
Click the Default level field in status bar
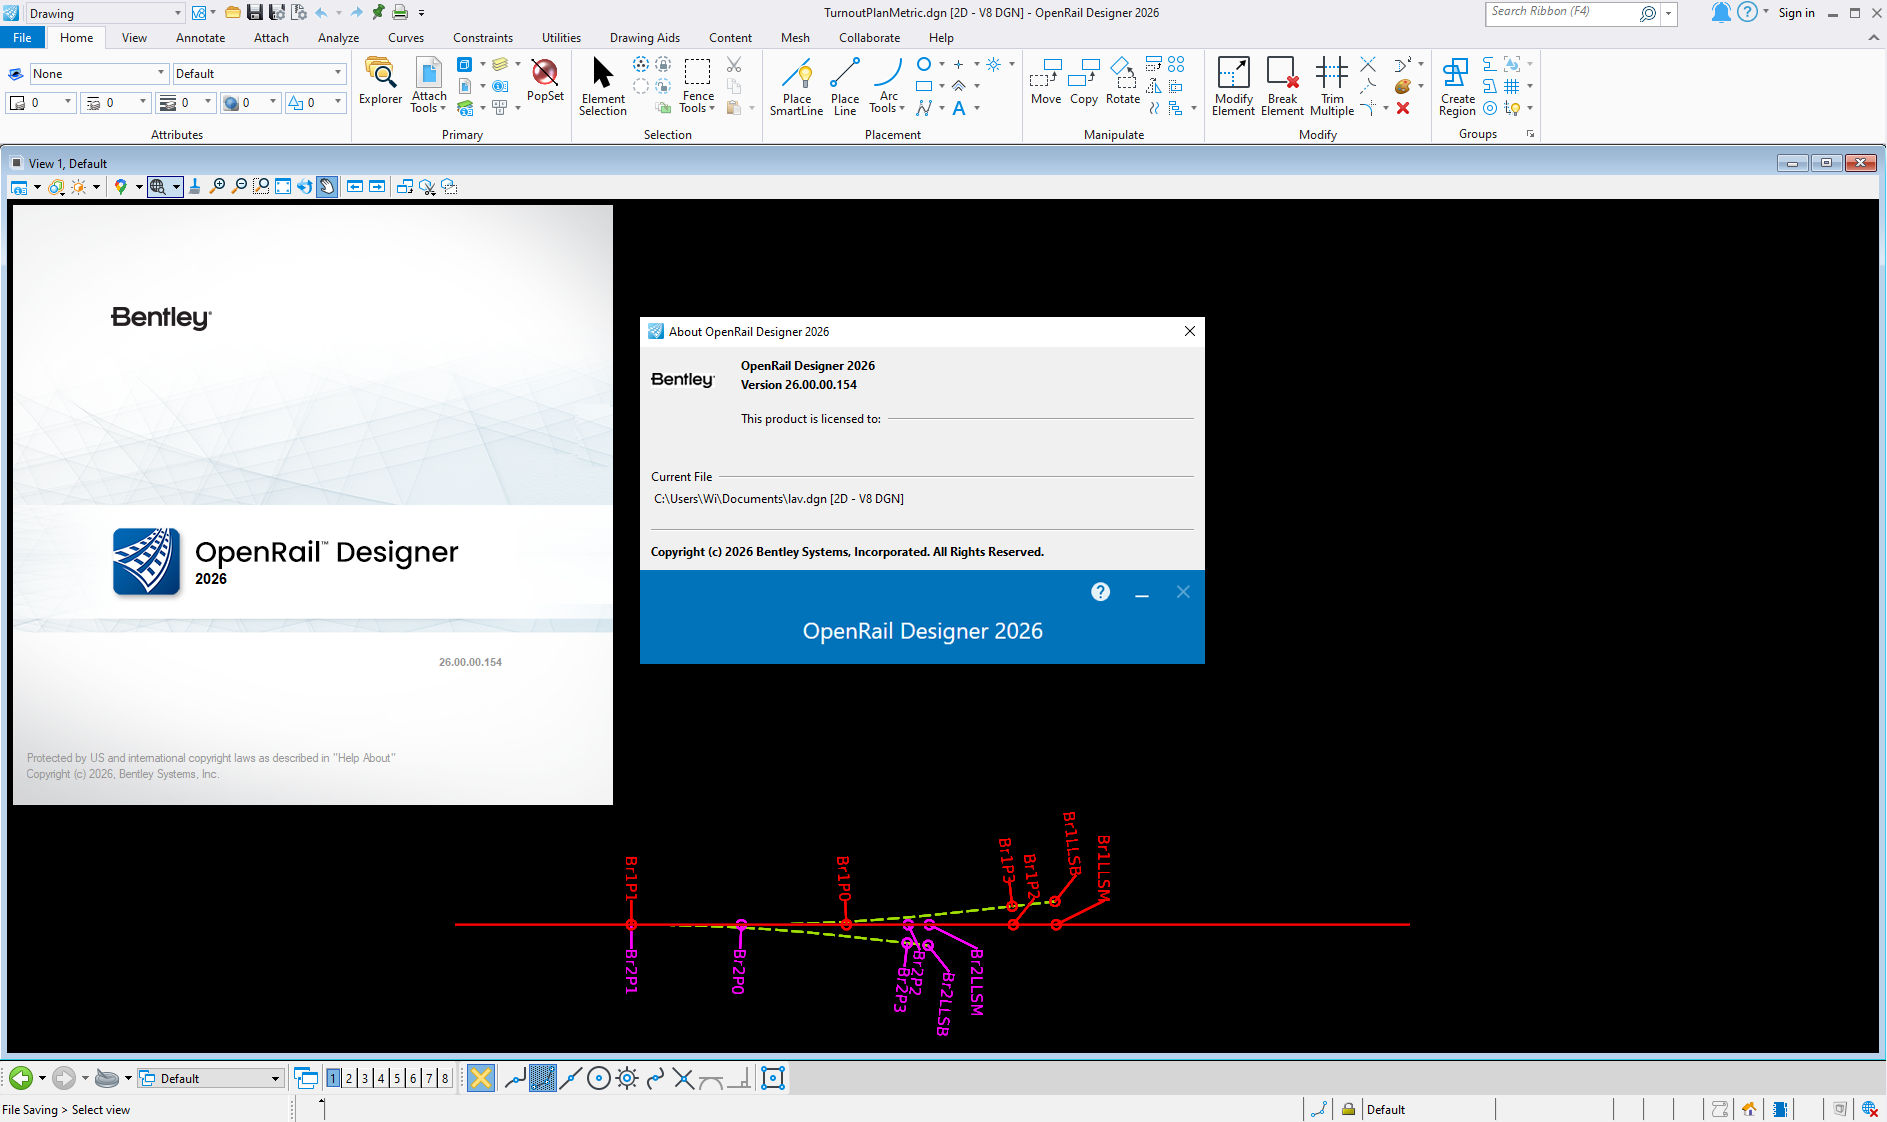click(x=1426, y=1109)
